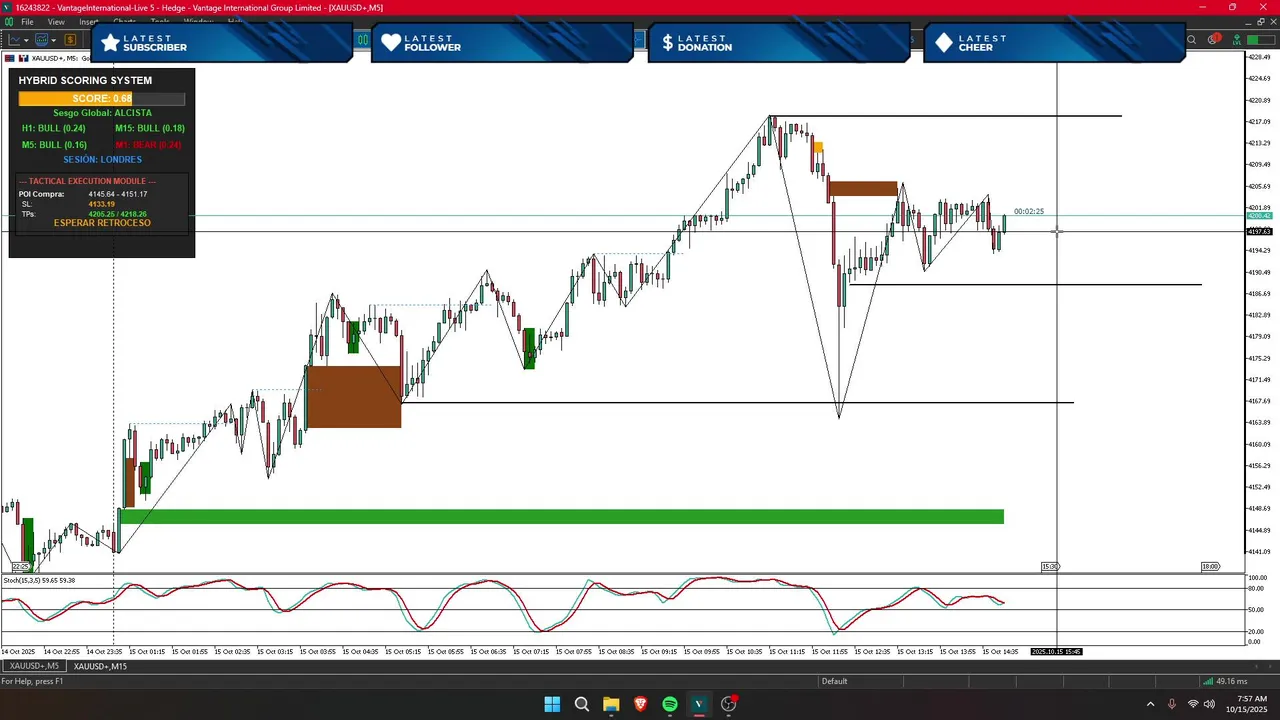Viewport: 1280px width, 720px height.
Task: Open the View menu
Action: pyautogui.click(x=56, y=21)
